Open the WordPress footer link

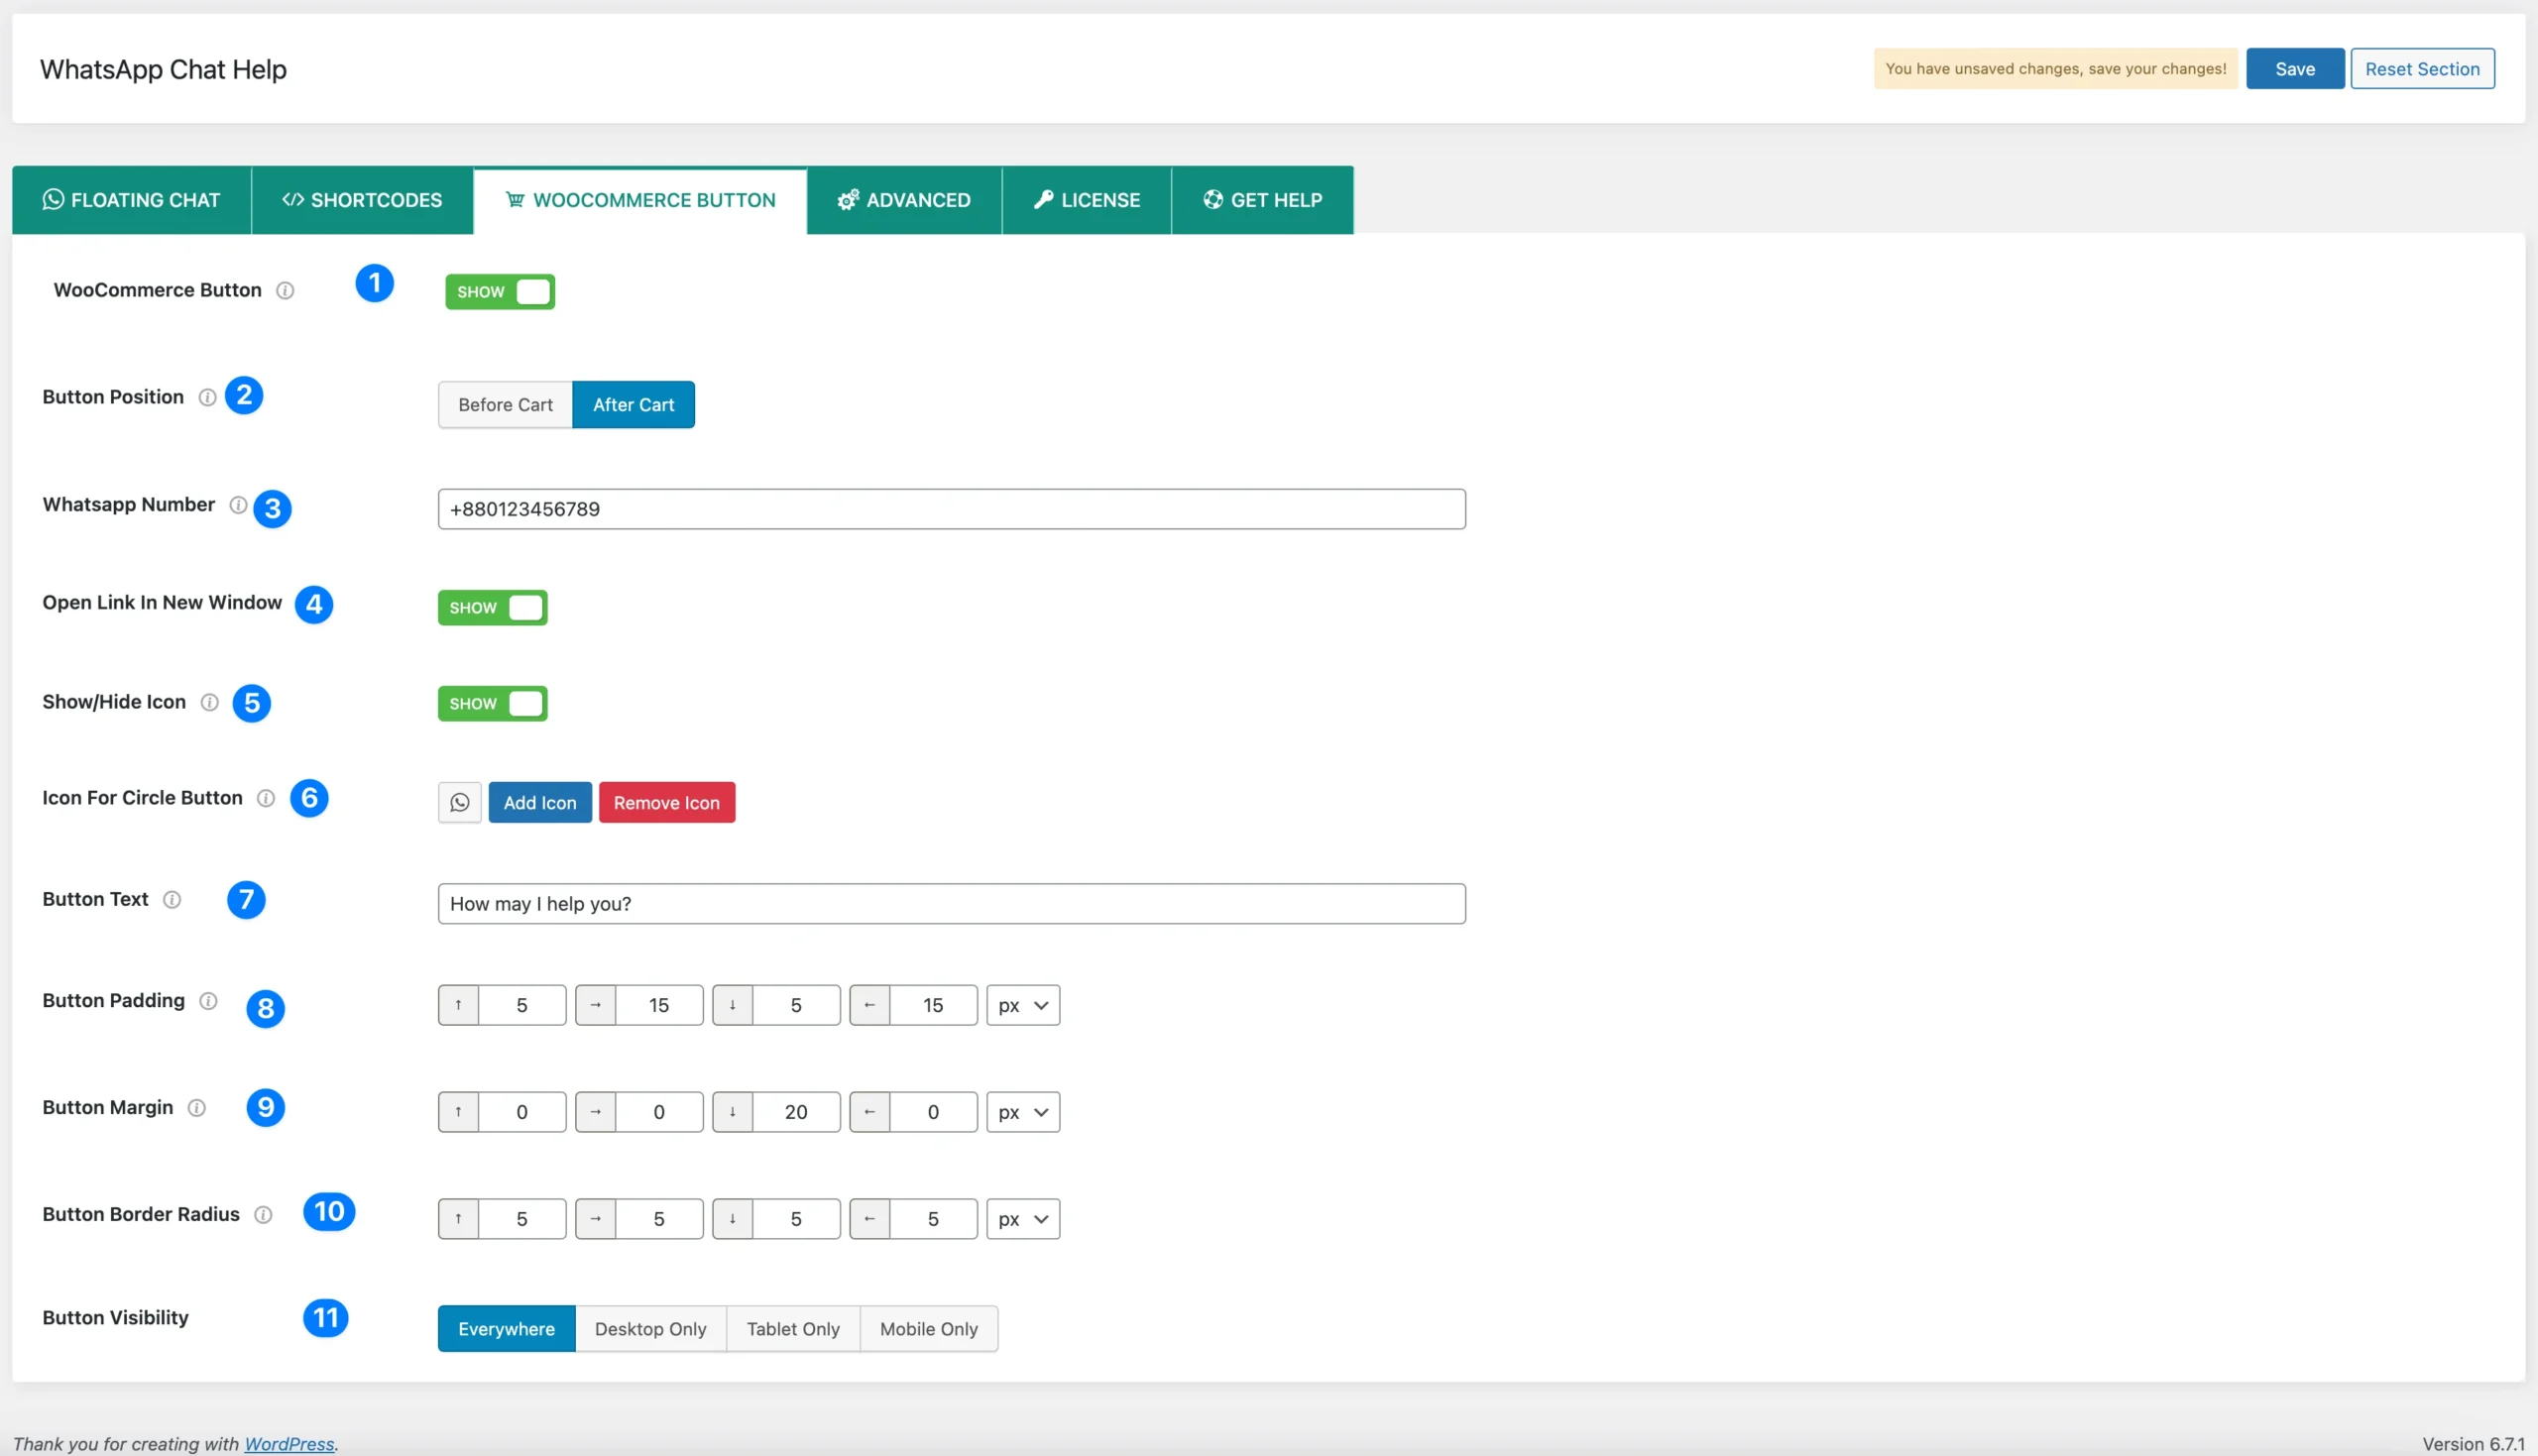[x=289, y=1444]
